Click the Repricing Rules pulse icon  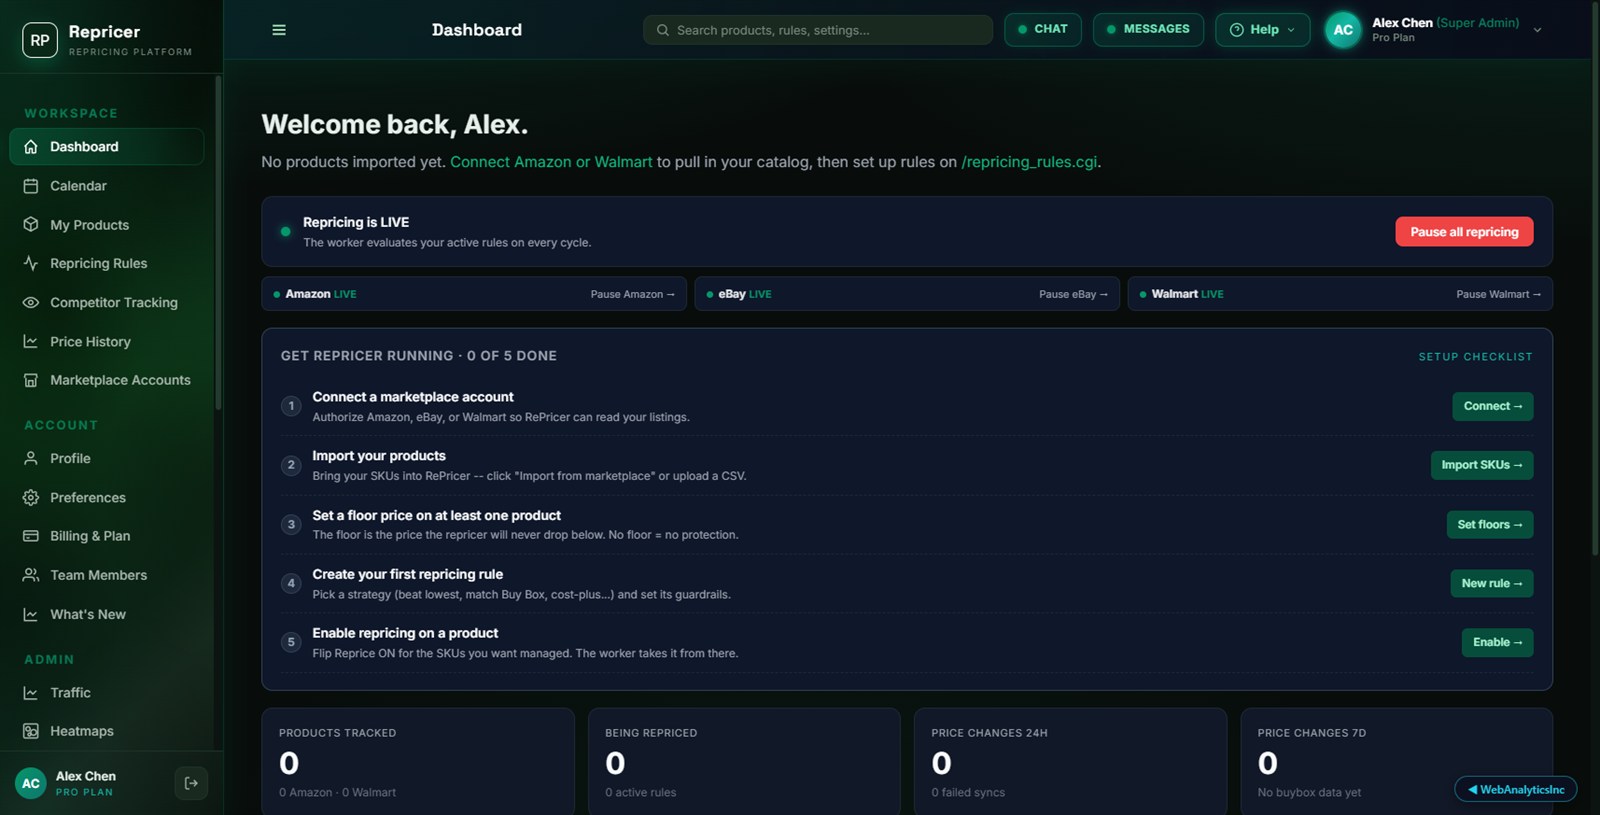pos(31,263)
